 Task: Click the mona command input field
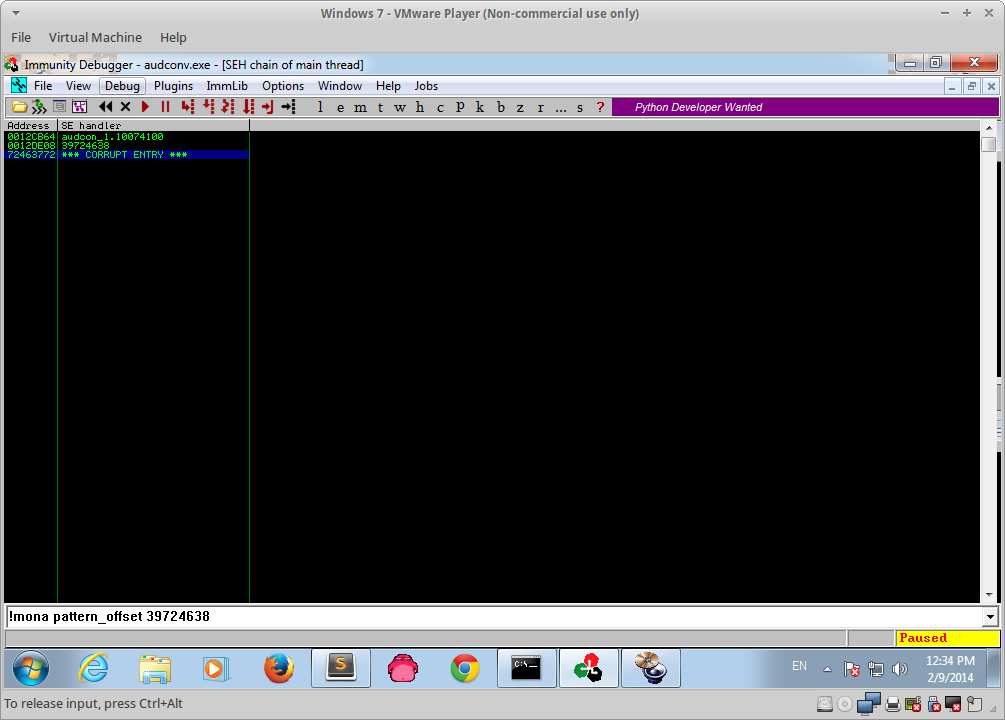[494, 617]
